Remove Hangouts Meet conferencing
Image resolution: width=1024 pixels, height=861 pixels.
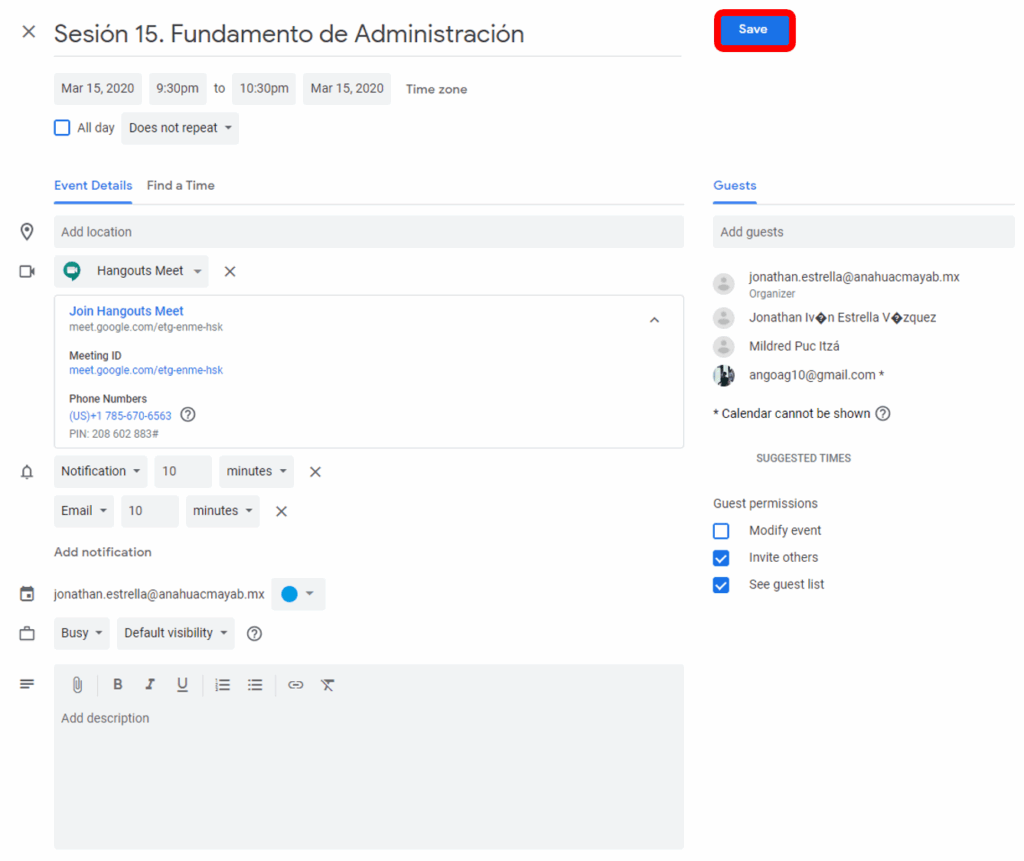tap(230, 271)
